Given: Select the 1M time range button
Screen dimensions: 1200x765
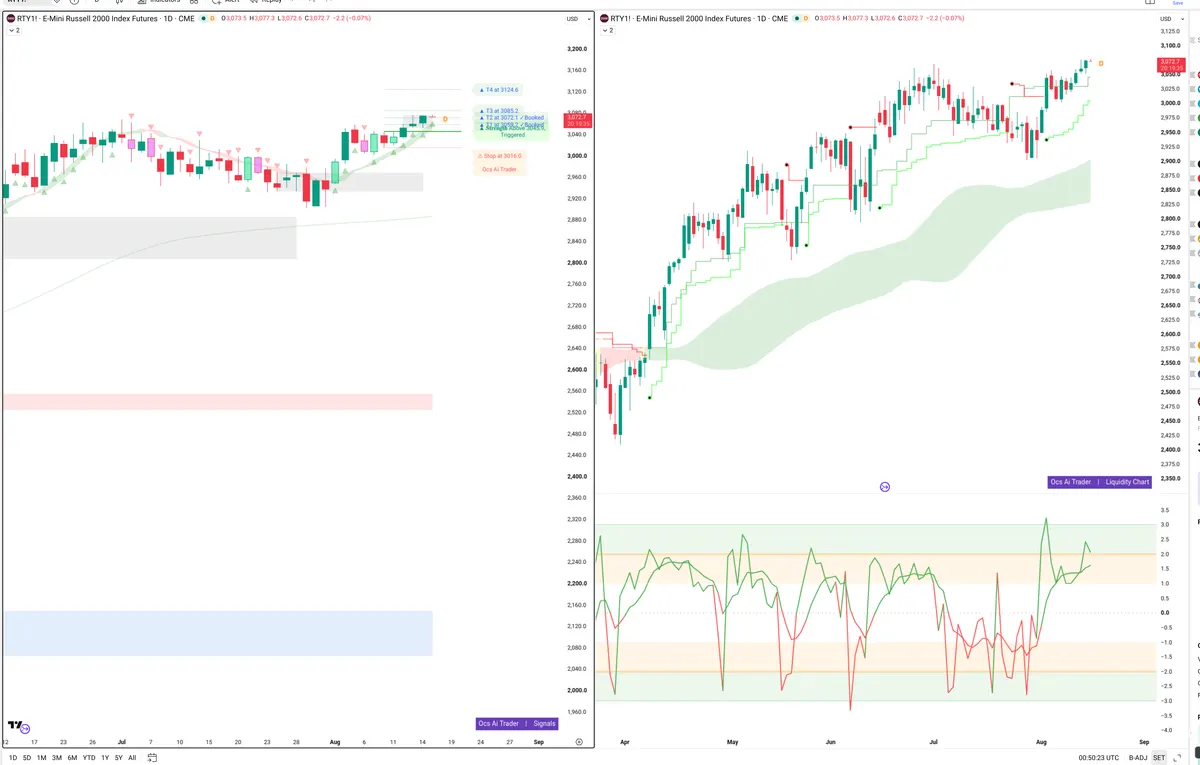Looking at the screenshot, I should pos(42,758).
